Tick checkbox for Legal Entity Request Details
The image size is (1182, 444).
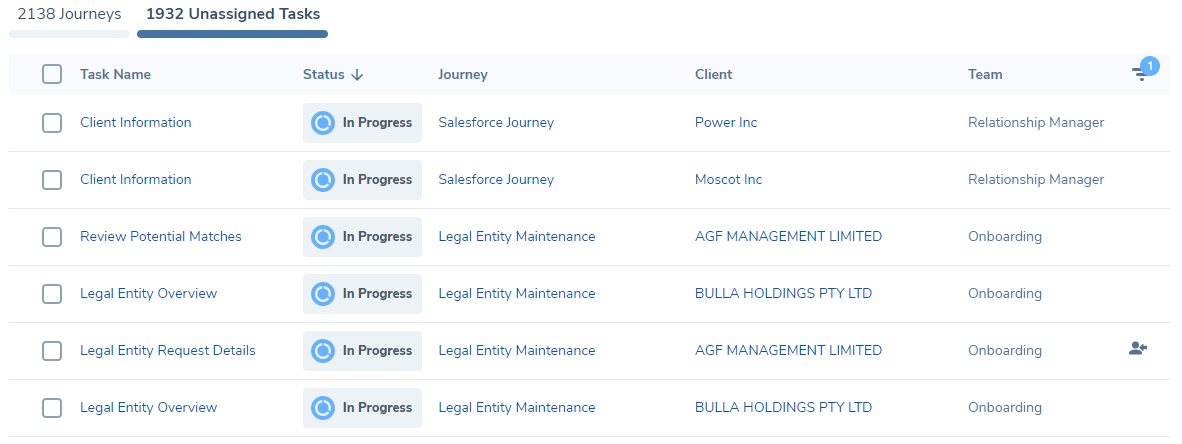pos(52,351)
